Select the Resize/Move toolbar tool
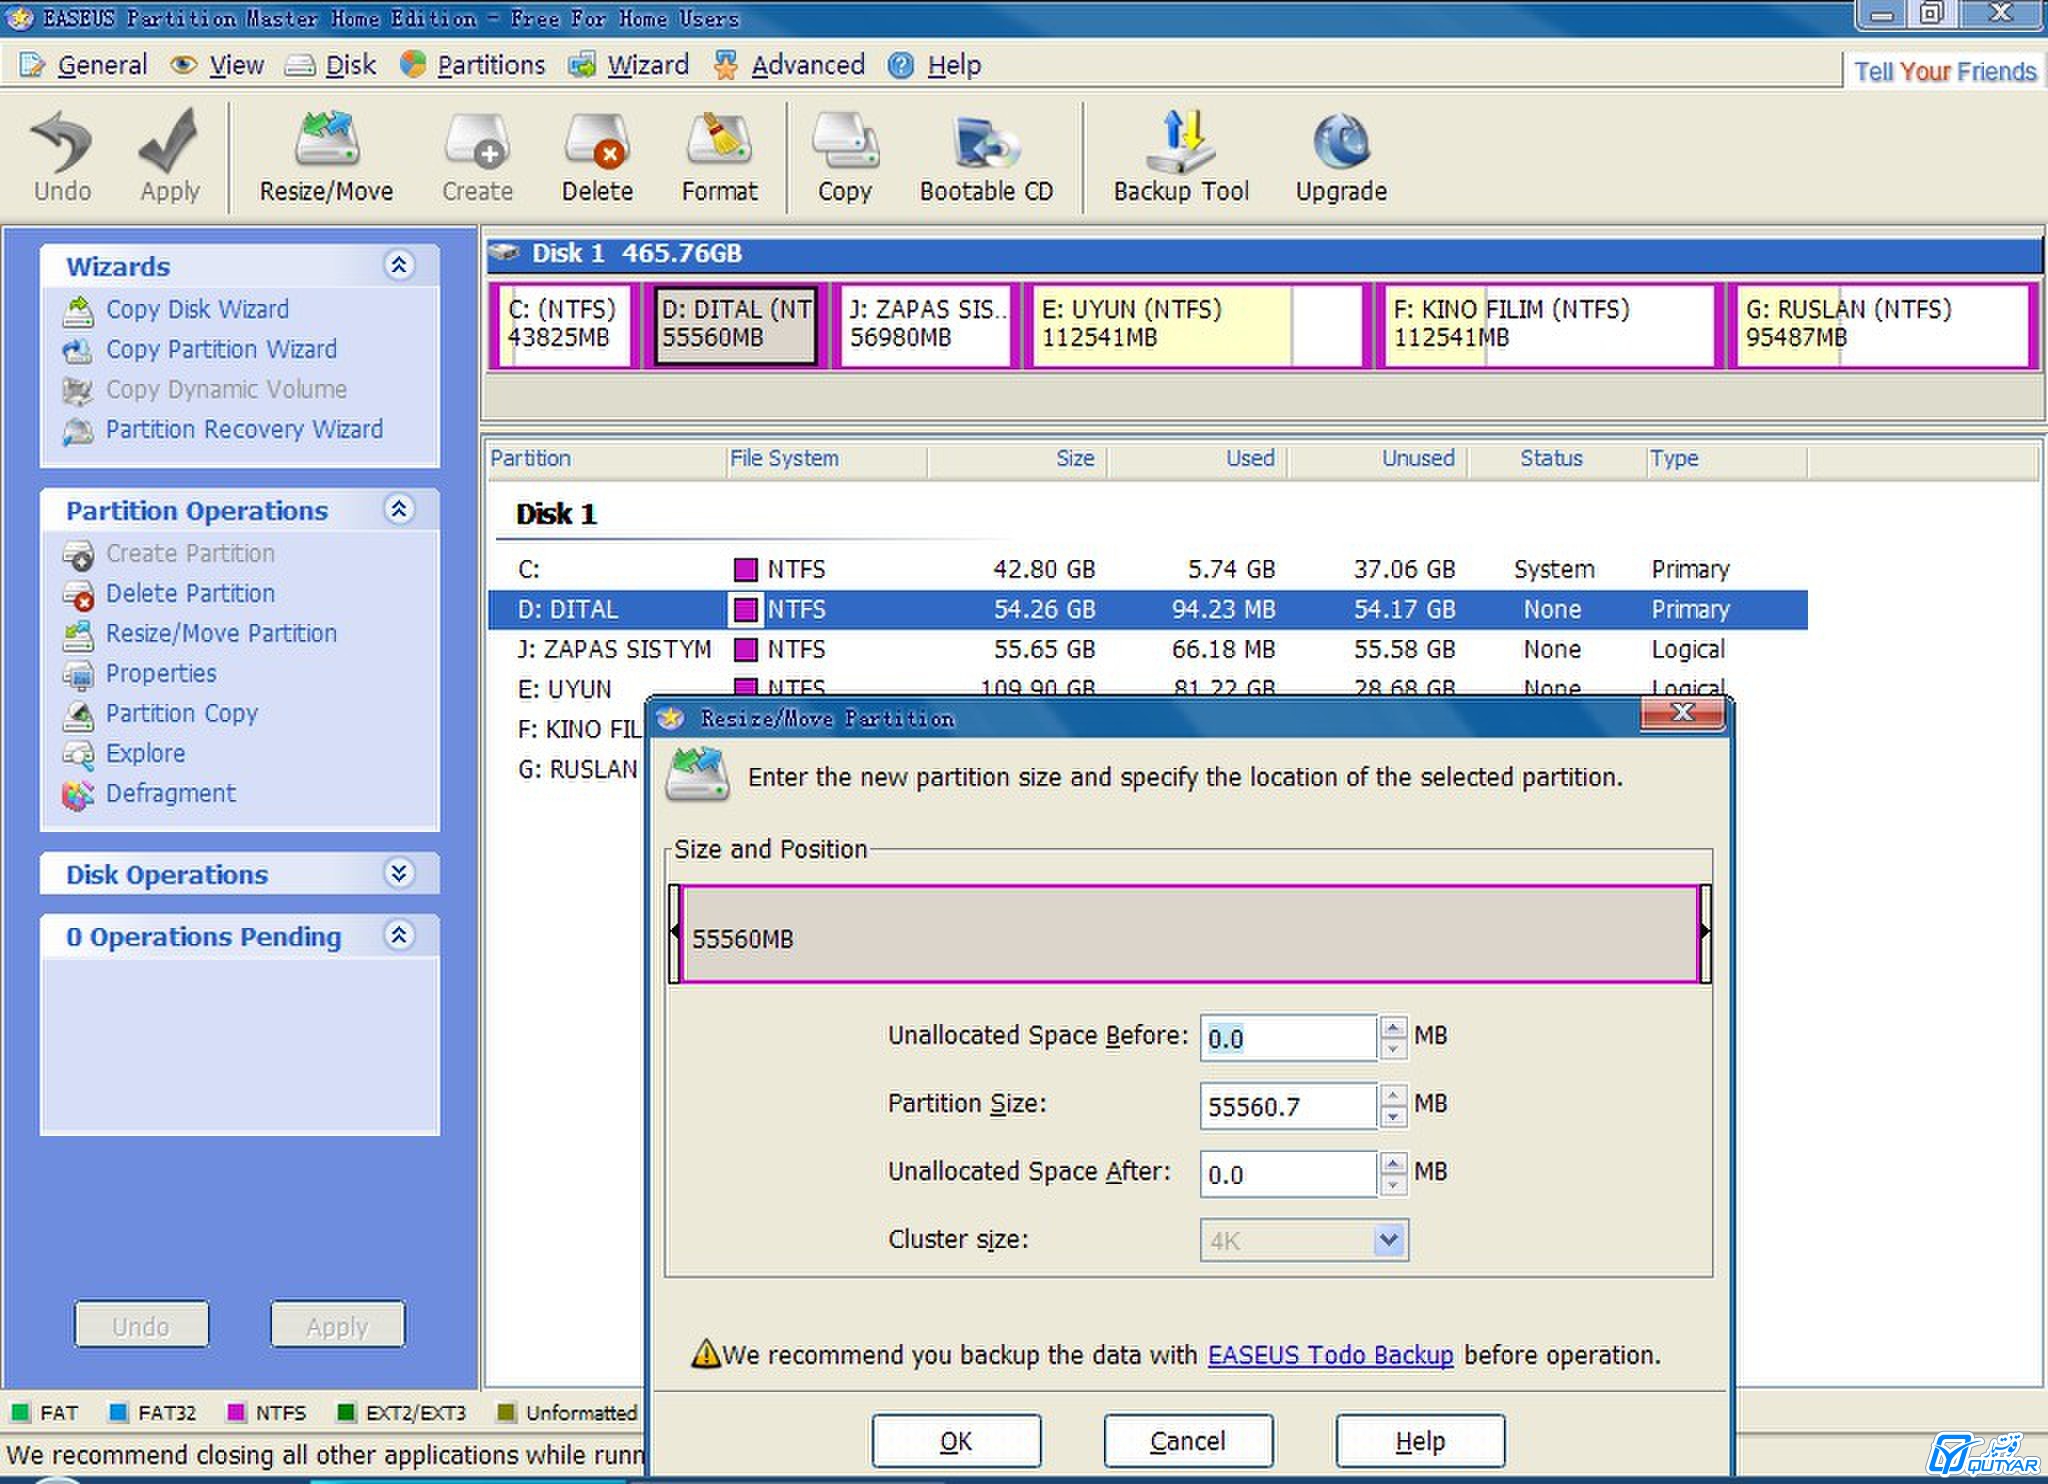2048x1484 pixels. 326,156
